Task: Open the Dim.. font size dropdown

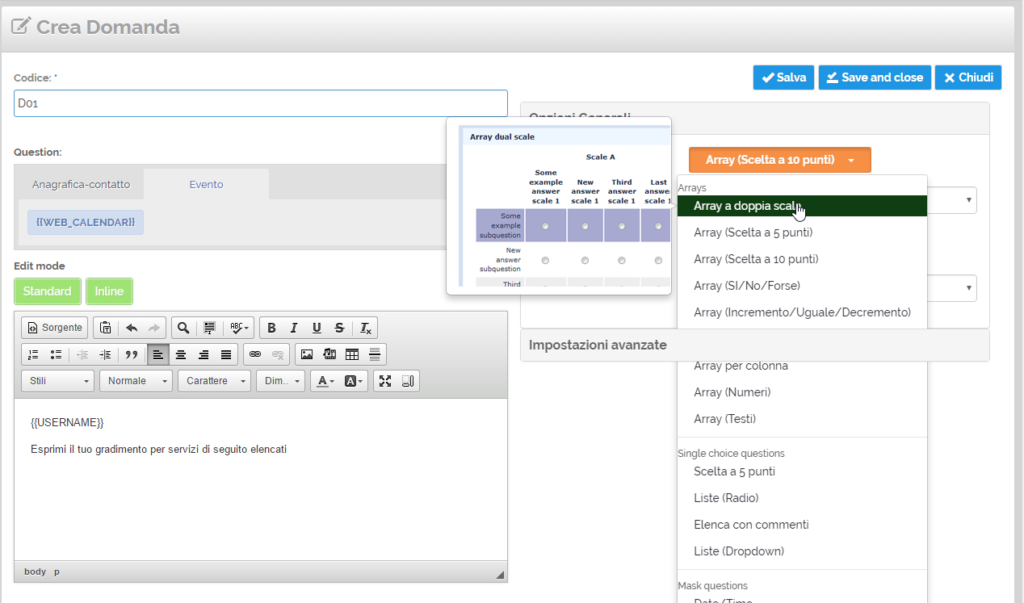Action: (x=280, y=381)
